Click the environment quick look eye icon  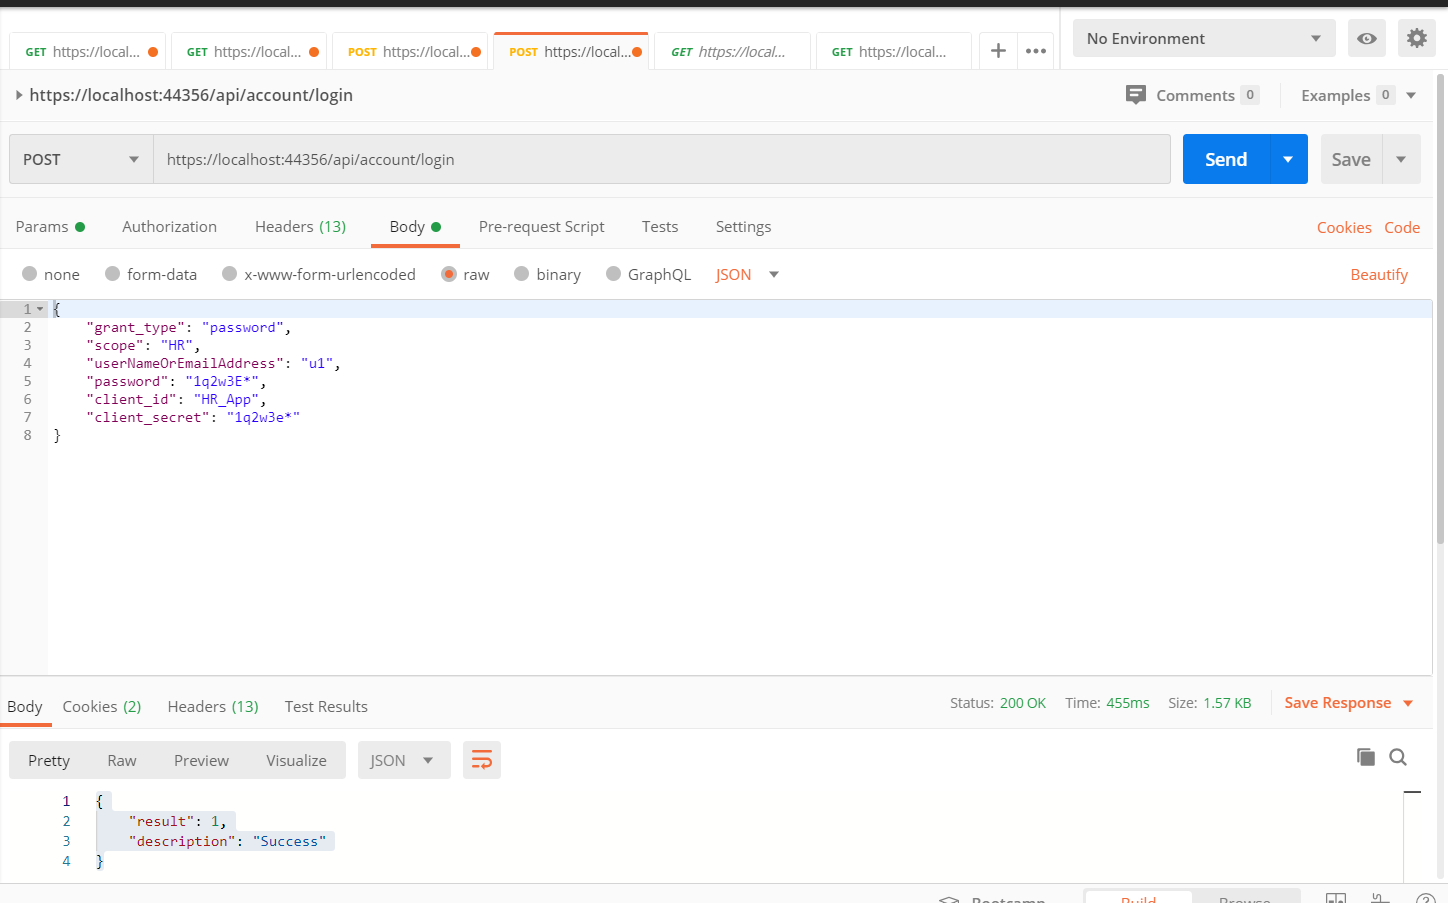[x=1366, y=39]
